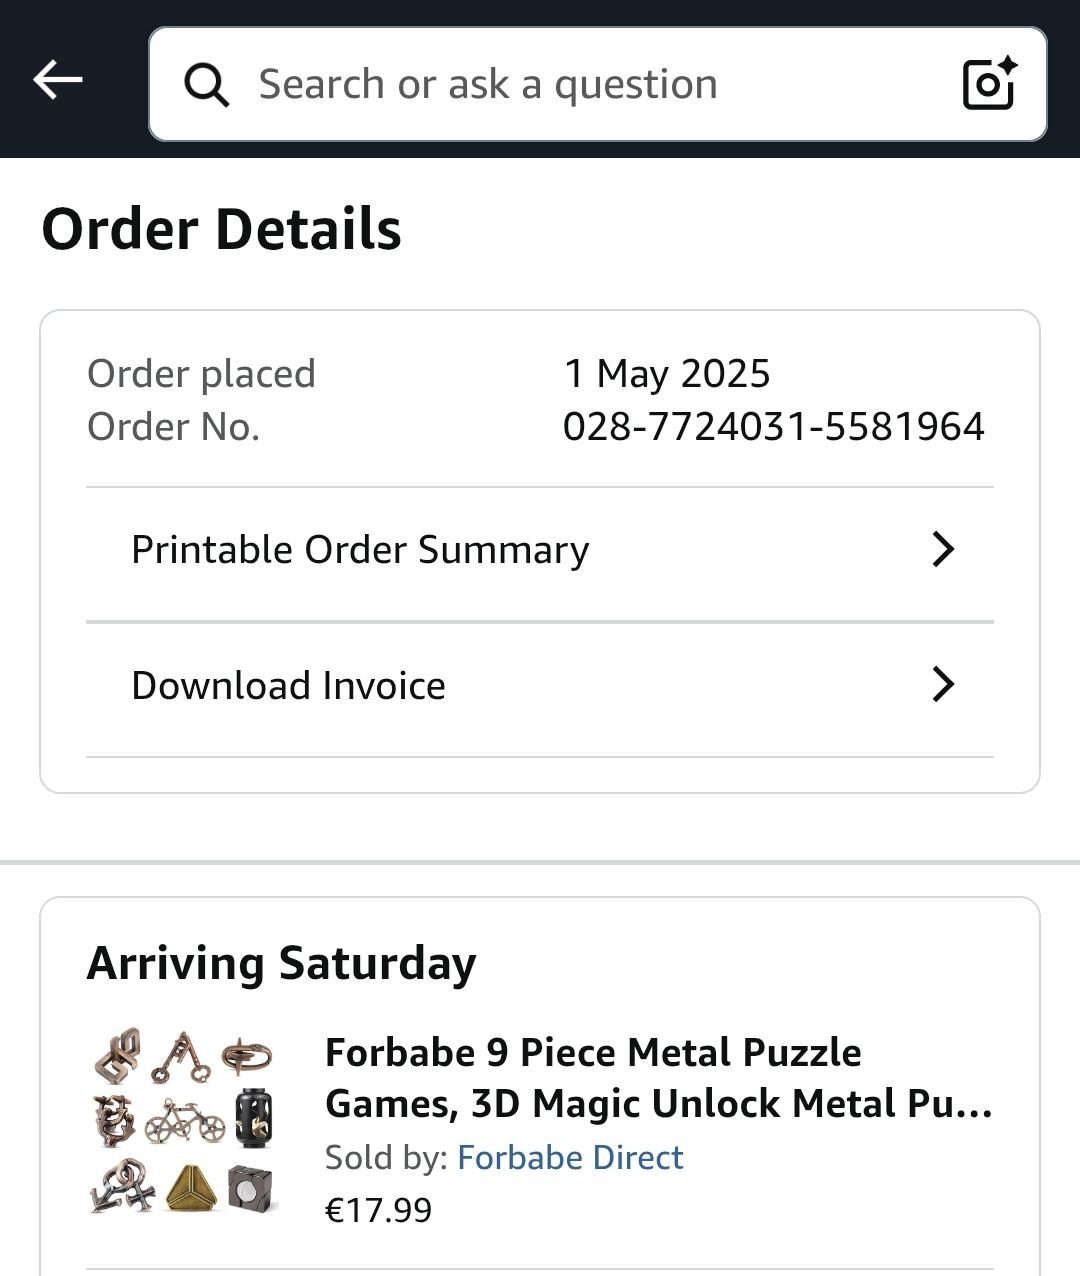
Task: Click the chevron beside Printable Order Summary
Action: [x=942, y=549]
